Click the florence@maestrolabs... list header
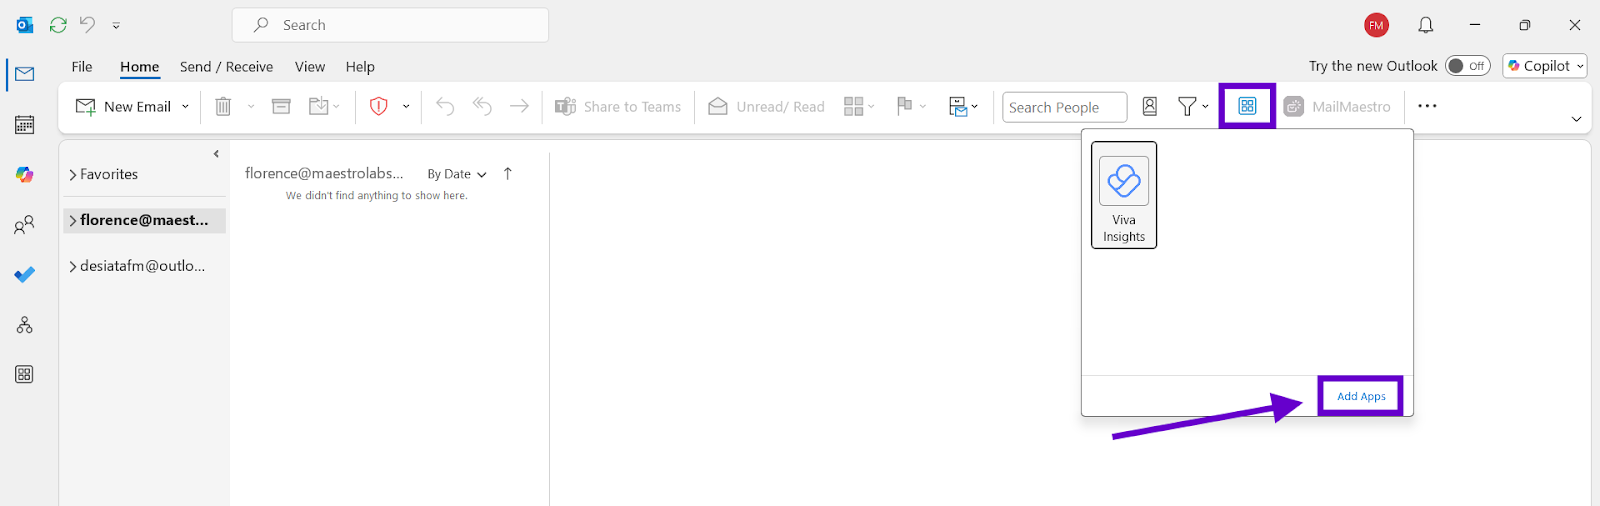1600x506 pixels. [x=324, y=173]
